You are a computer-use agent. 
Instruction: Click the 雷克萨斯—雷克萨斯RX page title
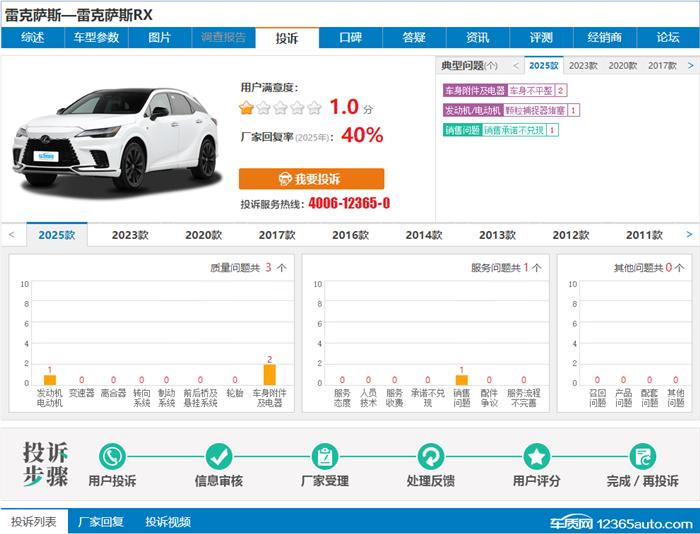[x=79, y=15]
